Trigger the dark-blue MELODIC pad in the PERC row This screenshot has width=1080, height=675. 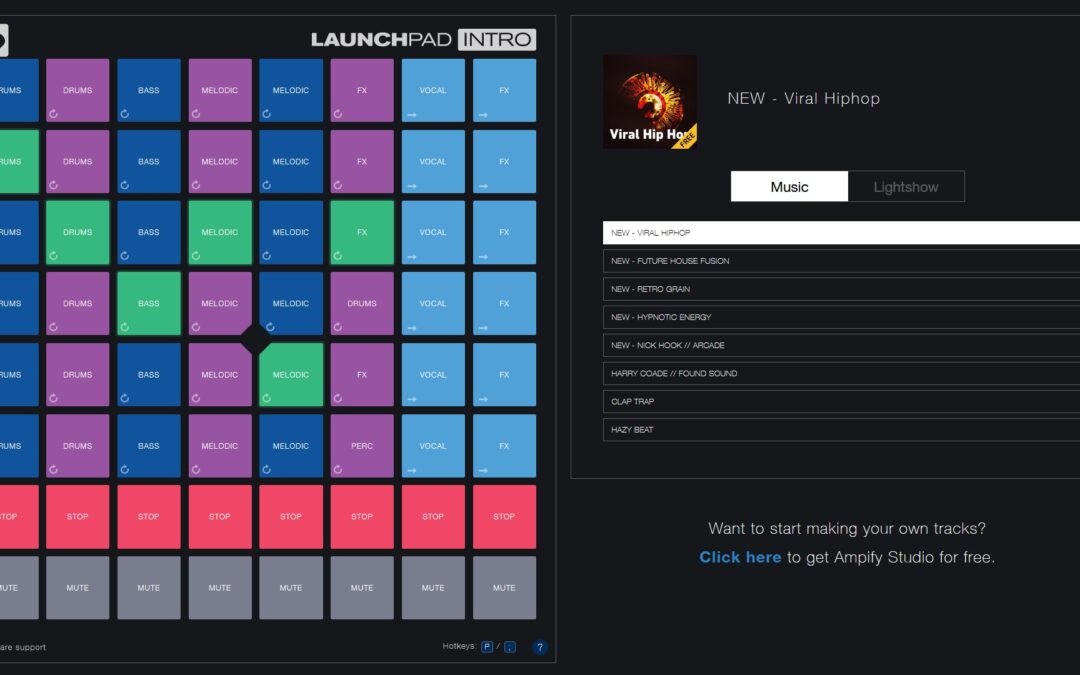(291, 446)
